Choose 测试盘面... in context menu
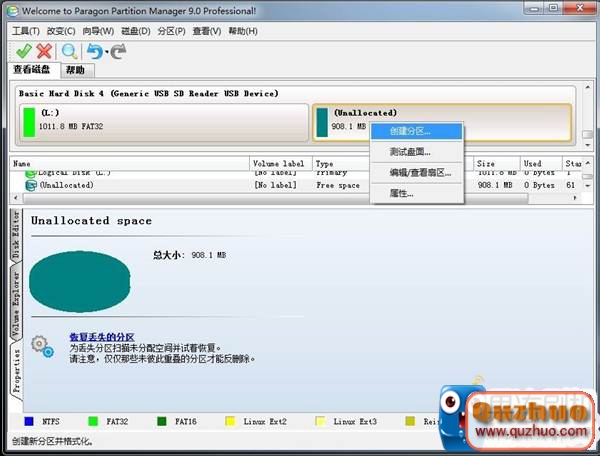The image size is (600, 456). (417, 152)
